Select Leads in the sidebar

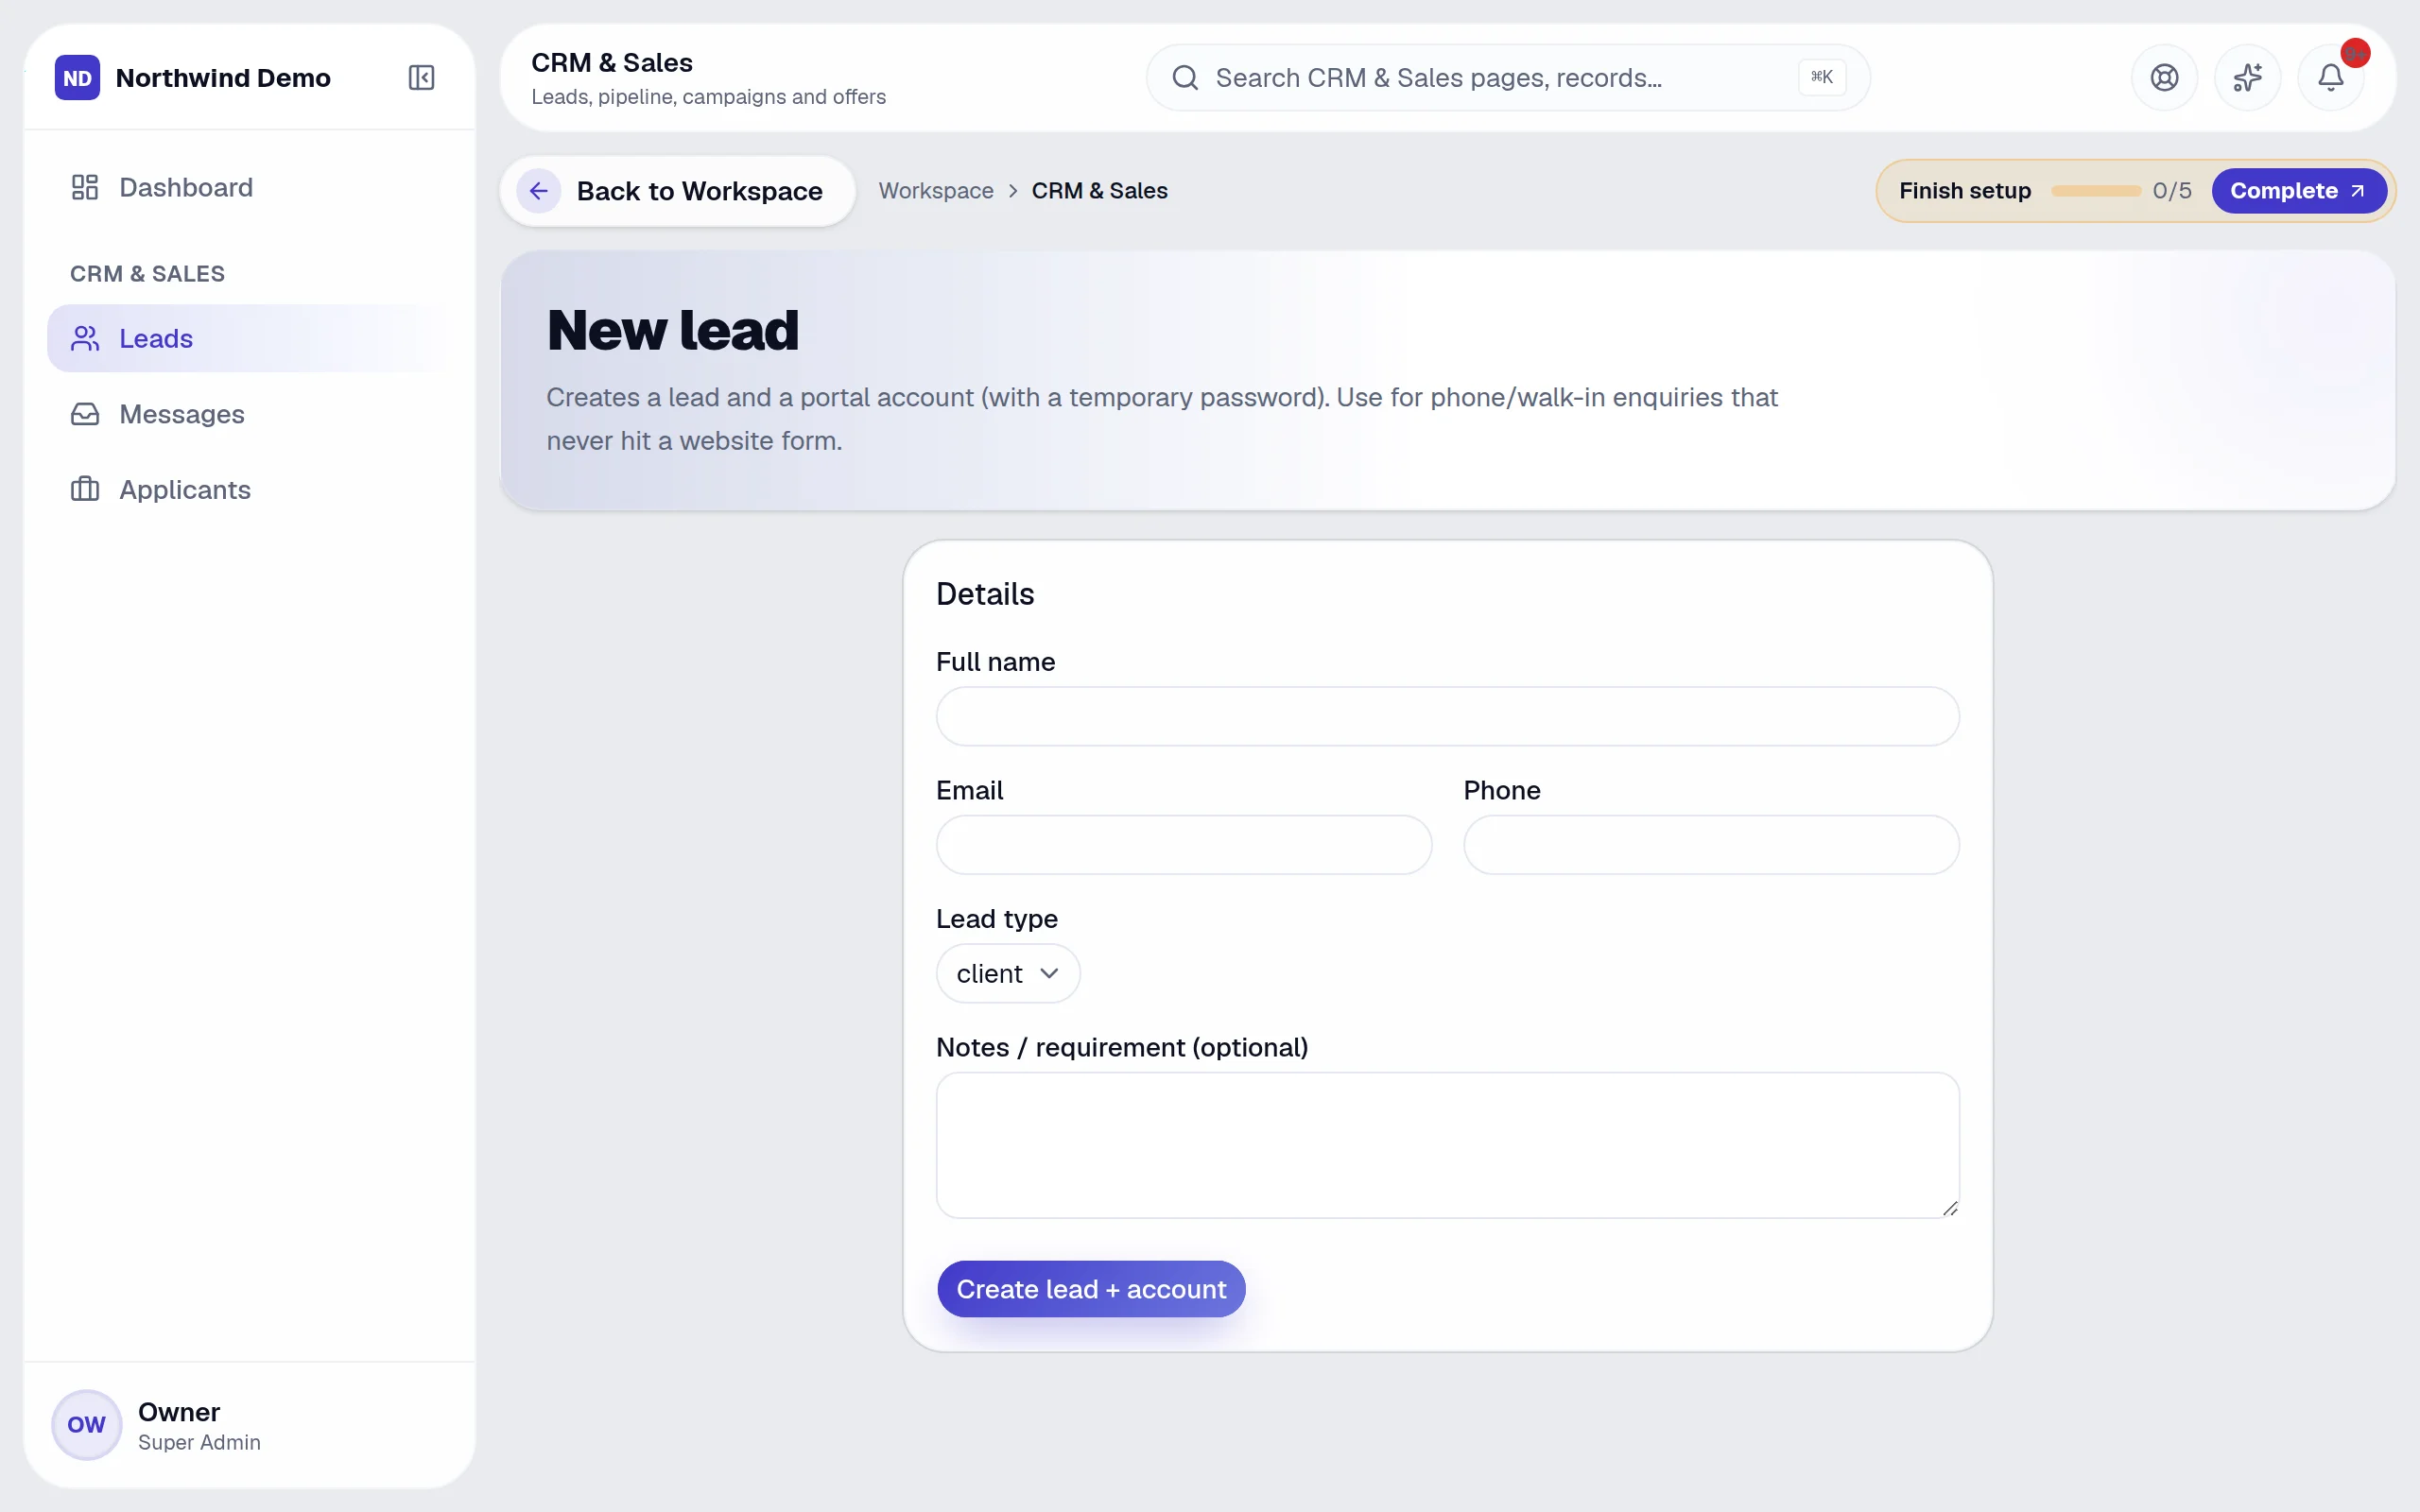[x=249, y=338]
